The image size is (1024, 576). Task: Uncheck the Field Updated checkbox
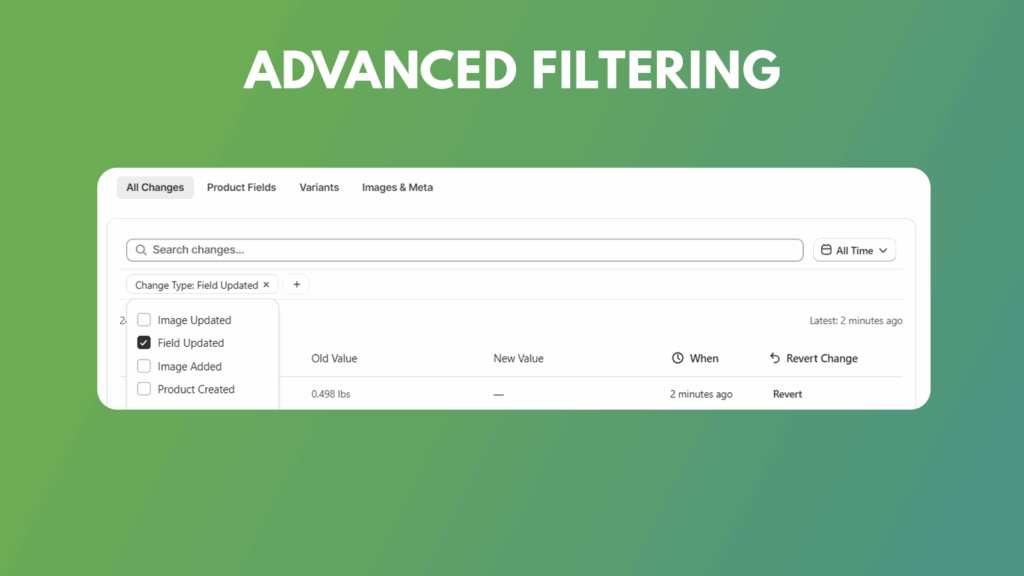(144, 343)
